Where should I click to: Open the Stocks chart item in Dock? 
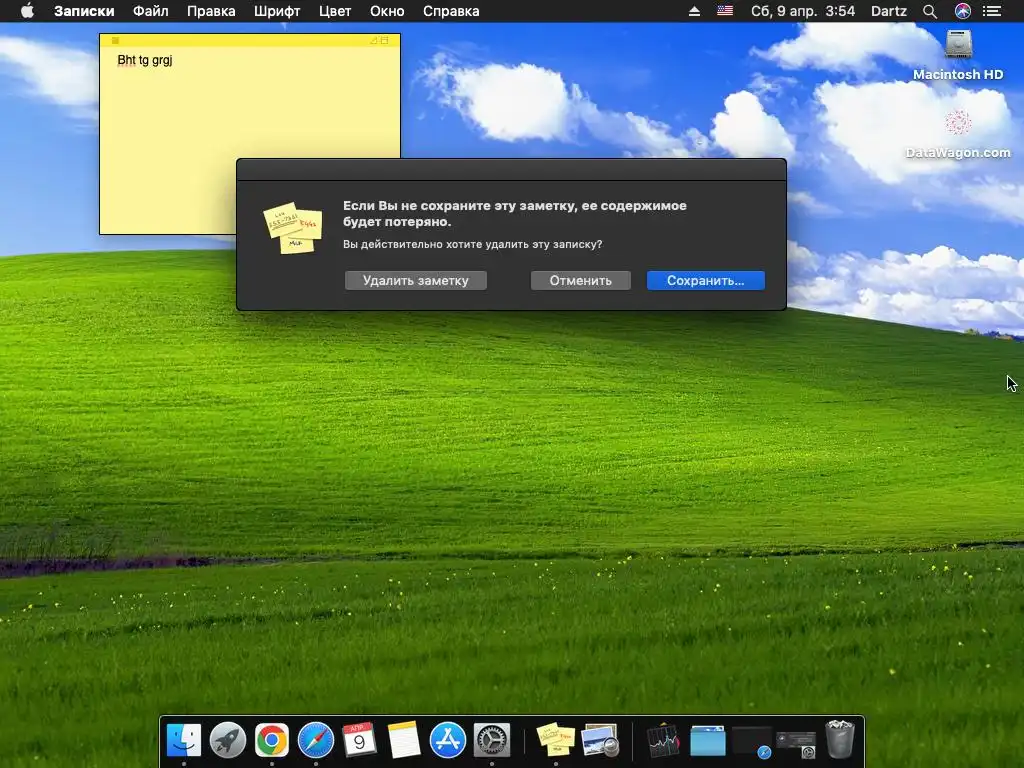click(x=663, y=741)
